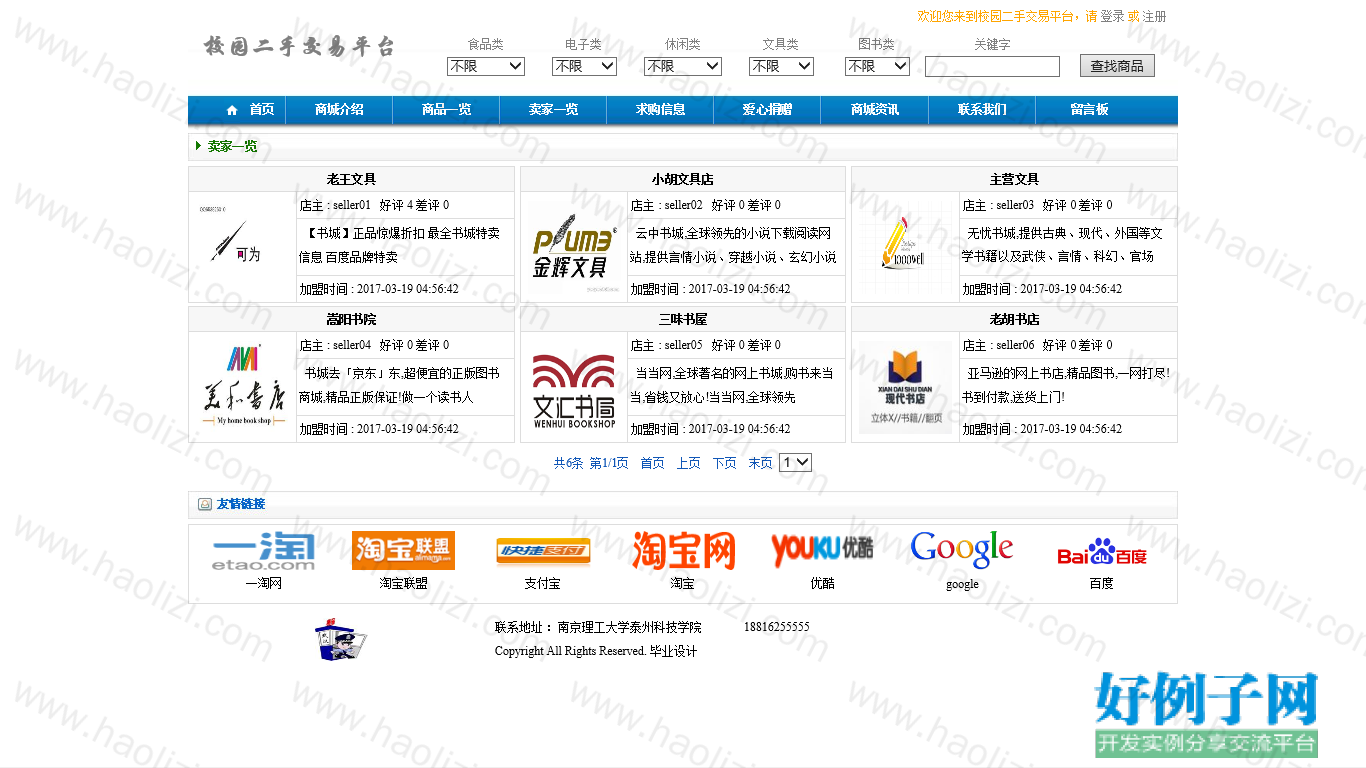Go to 首页 in the navigation bar
The image size is (1366, 768).
click(x=261, y=110)
